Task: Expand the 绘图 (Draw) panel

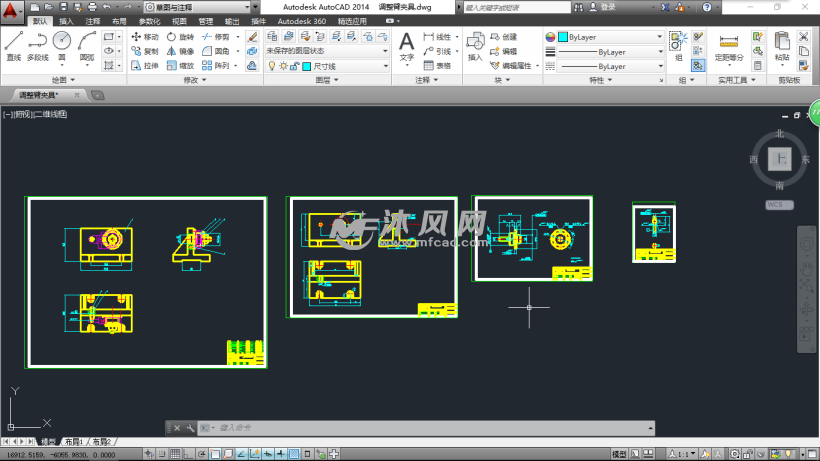Action: click(63, 80)
